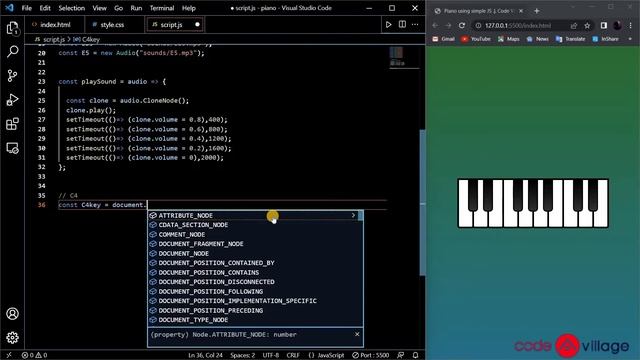Click the Port: 5500 Live Server status
This screenshot has width=640, height=360.
point(371,355)
